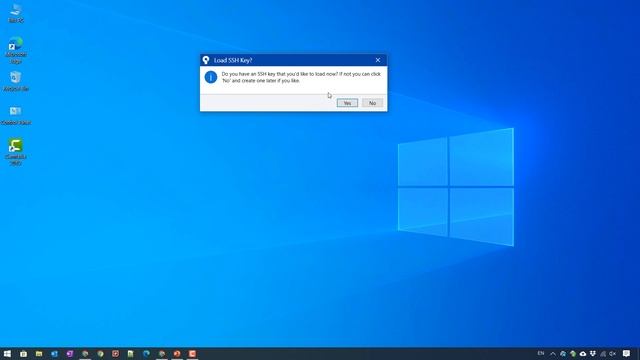Select the Control Panel desktop icon
Image resolution: width=640 pixels, height=360 pixels.
pos(16,115)
